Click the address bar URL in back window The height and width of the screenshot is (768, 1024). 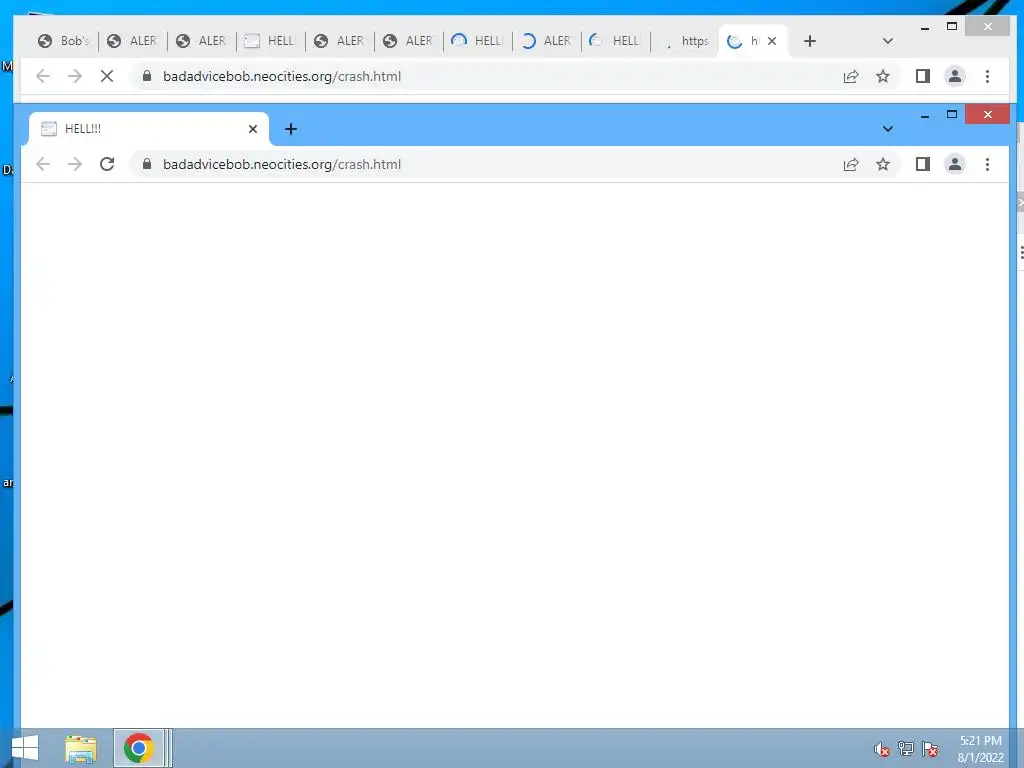282,76
